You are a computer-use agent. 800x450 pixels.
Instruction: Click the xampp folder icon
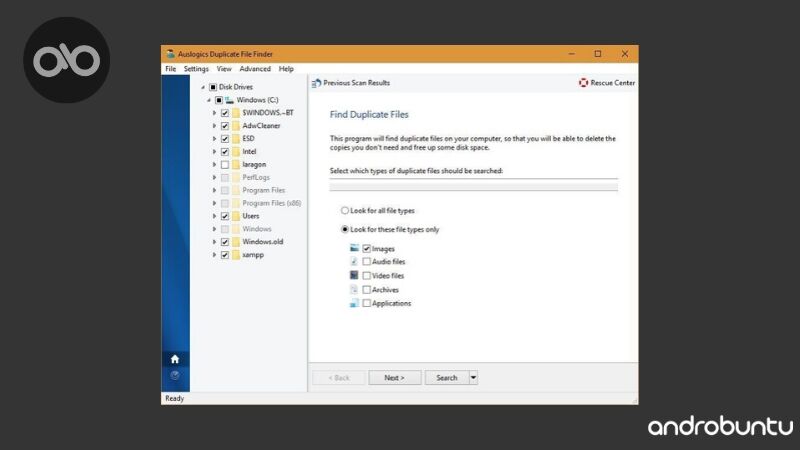pos(236,255)
